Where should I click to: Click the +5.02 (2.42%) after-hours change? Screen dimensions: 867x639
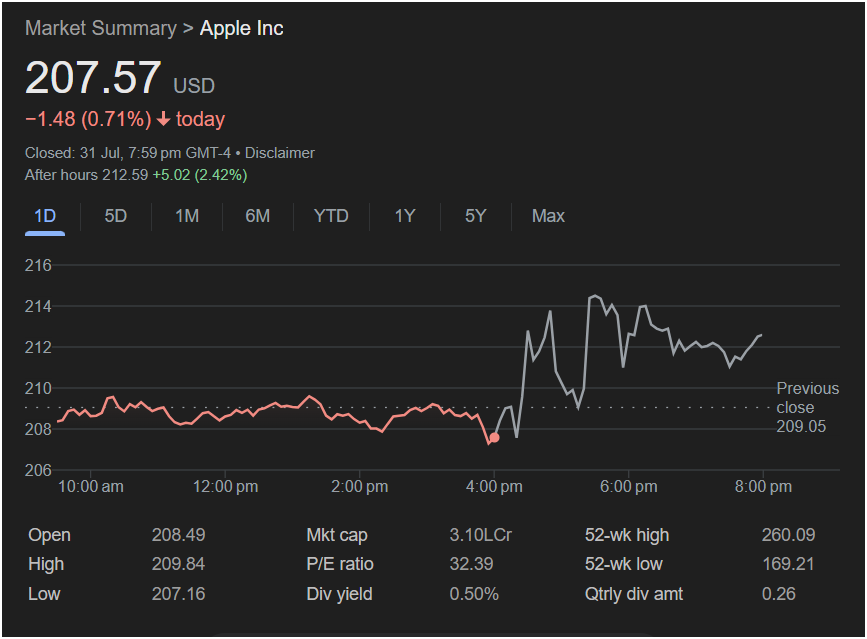(x=200, y=175)
